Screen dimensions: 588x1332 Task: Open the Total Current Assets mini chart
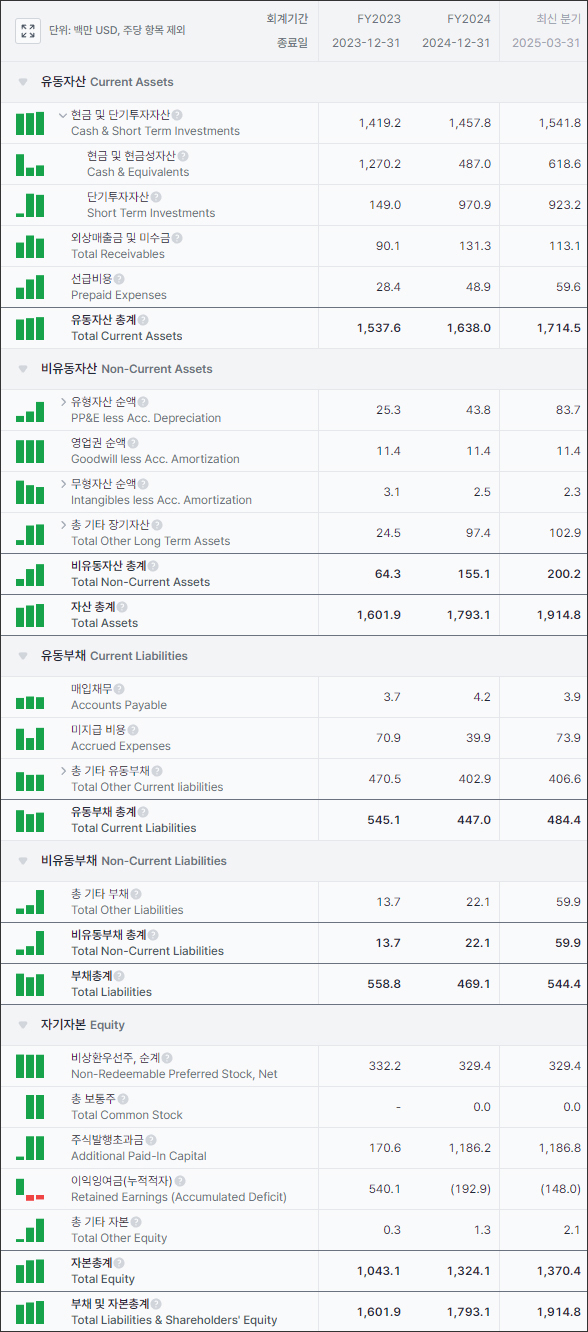pos(30,328)
